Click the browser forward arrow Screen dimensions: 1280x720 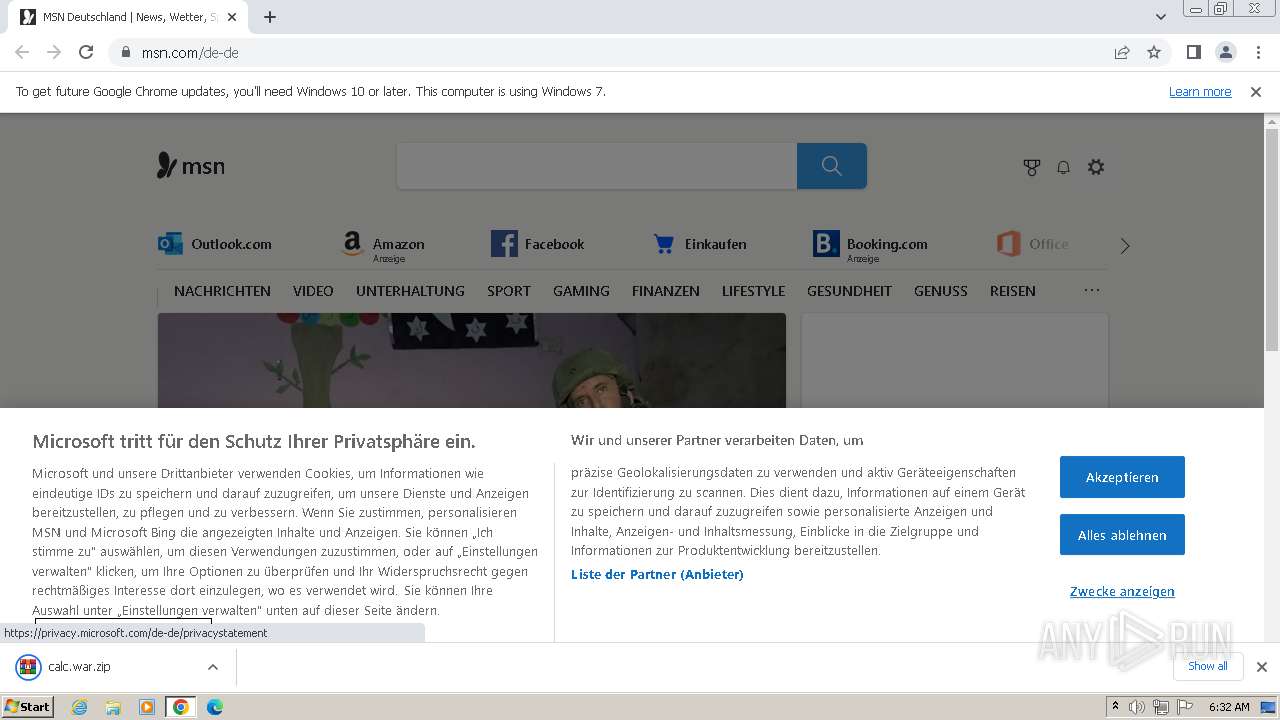54,52
